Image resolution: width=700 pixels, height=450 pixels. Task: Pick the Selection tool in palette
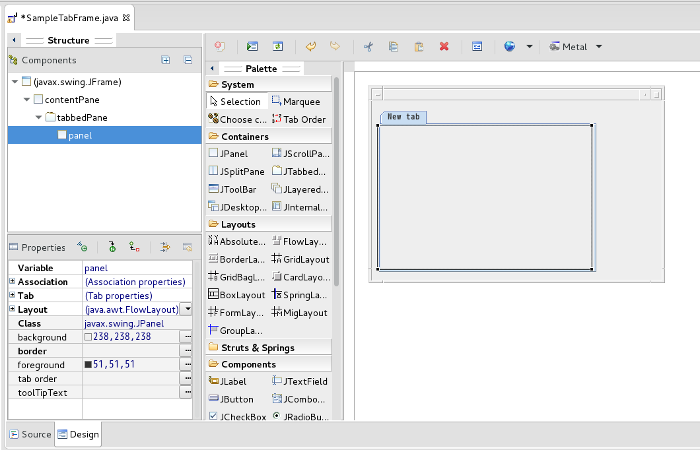235,102
